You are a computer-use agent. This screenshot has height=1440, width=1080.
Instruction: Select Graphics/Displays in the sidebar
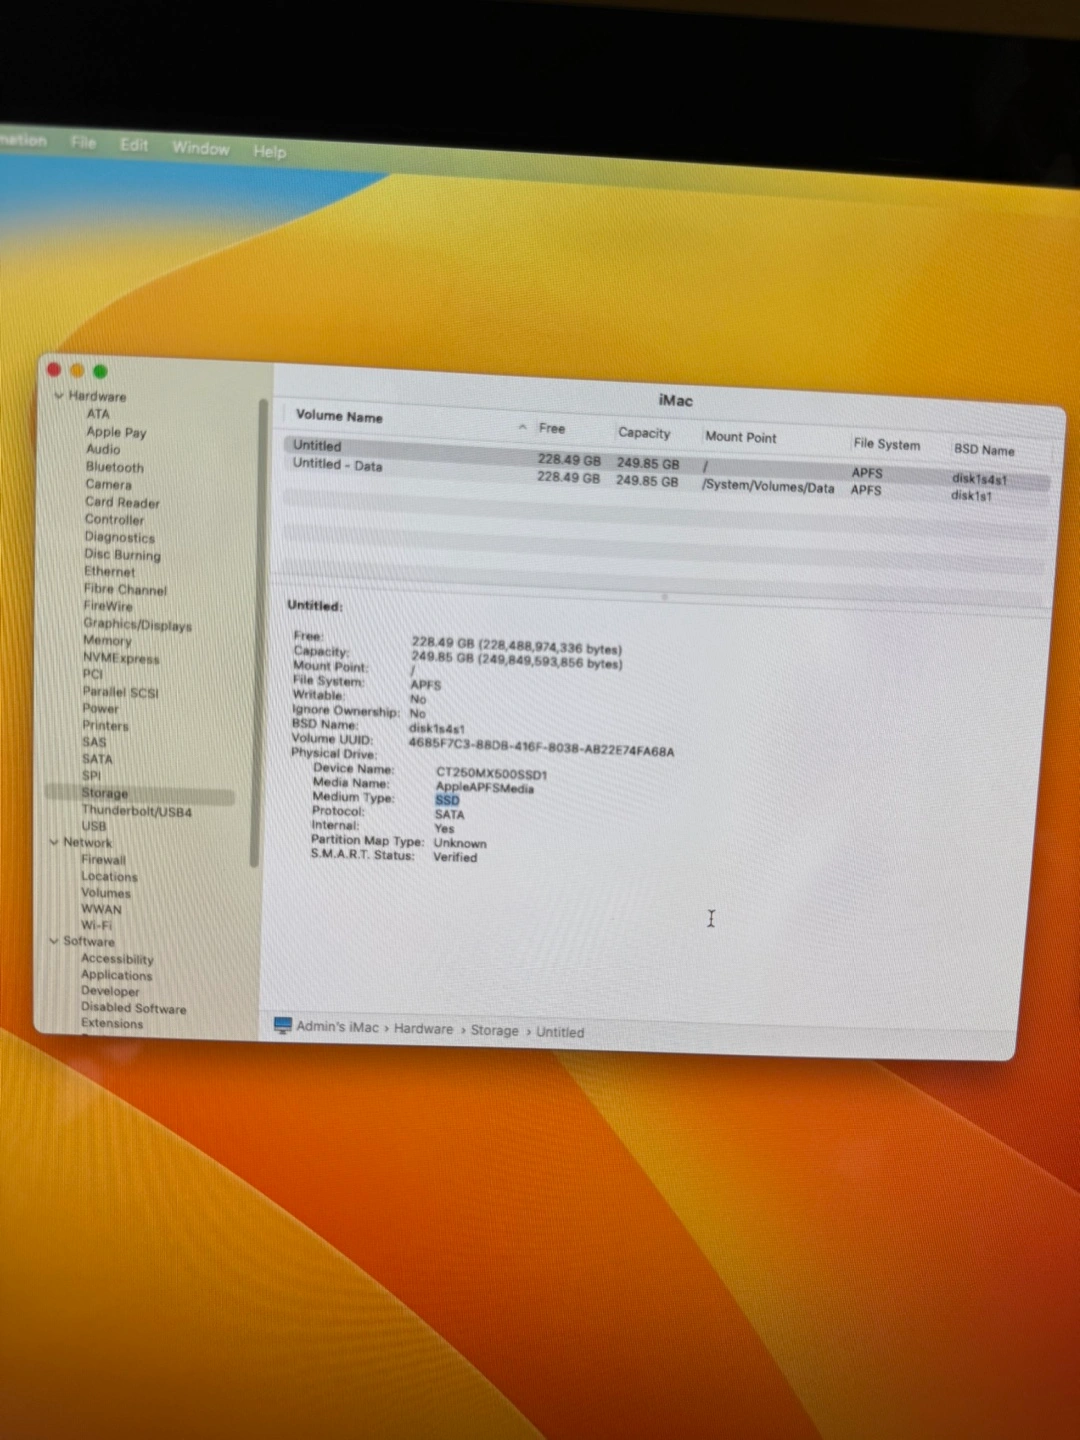(137, 624)
